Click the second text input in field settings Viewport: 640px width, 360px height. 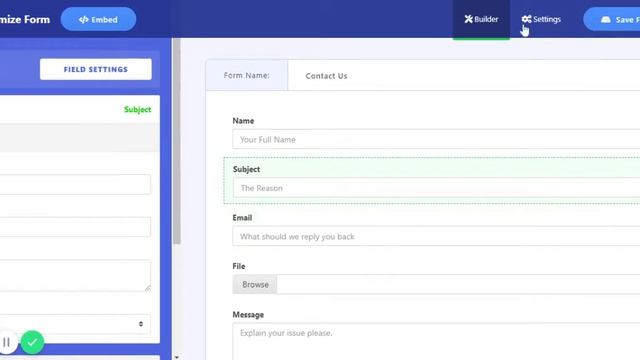(75, 227)
